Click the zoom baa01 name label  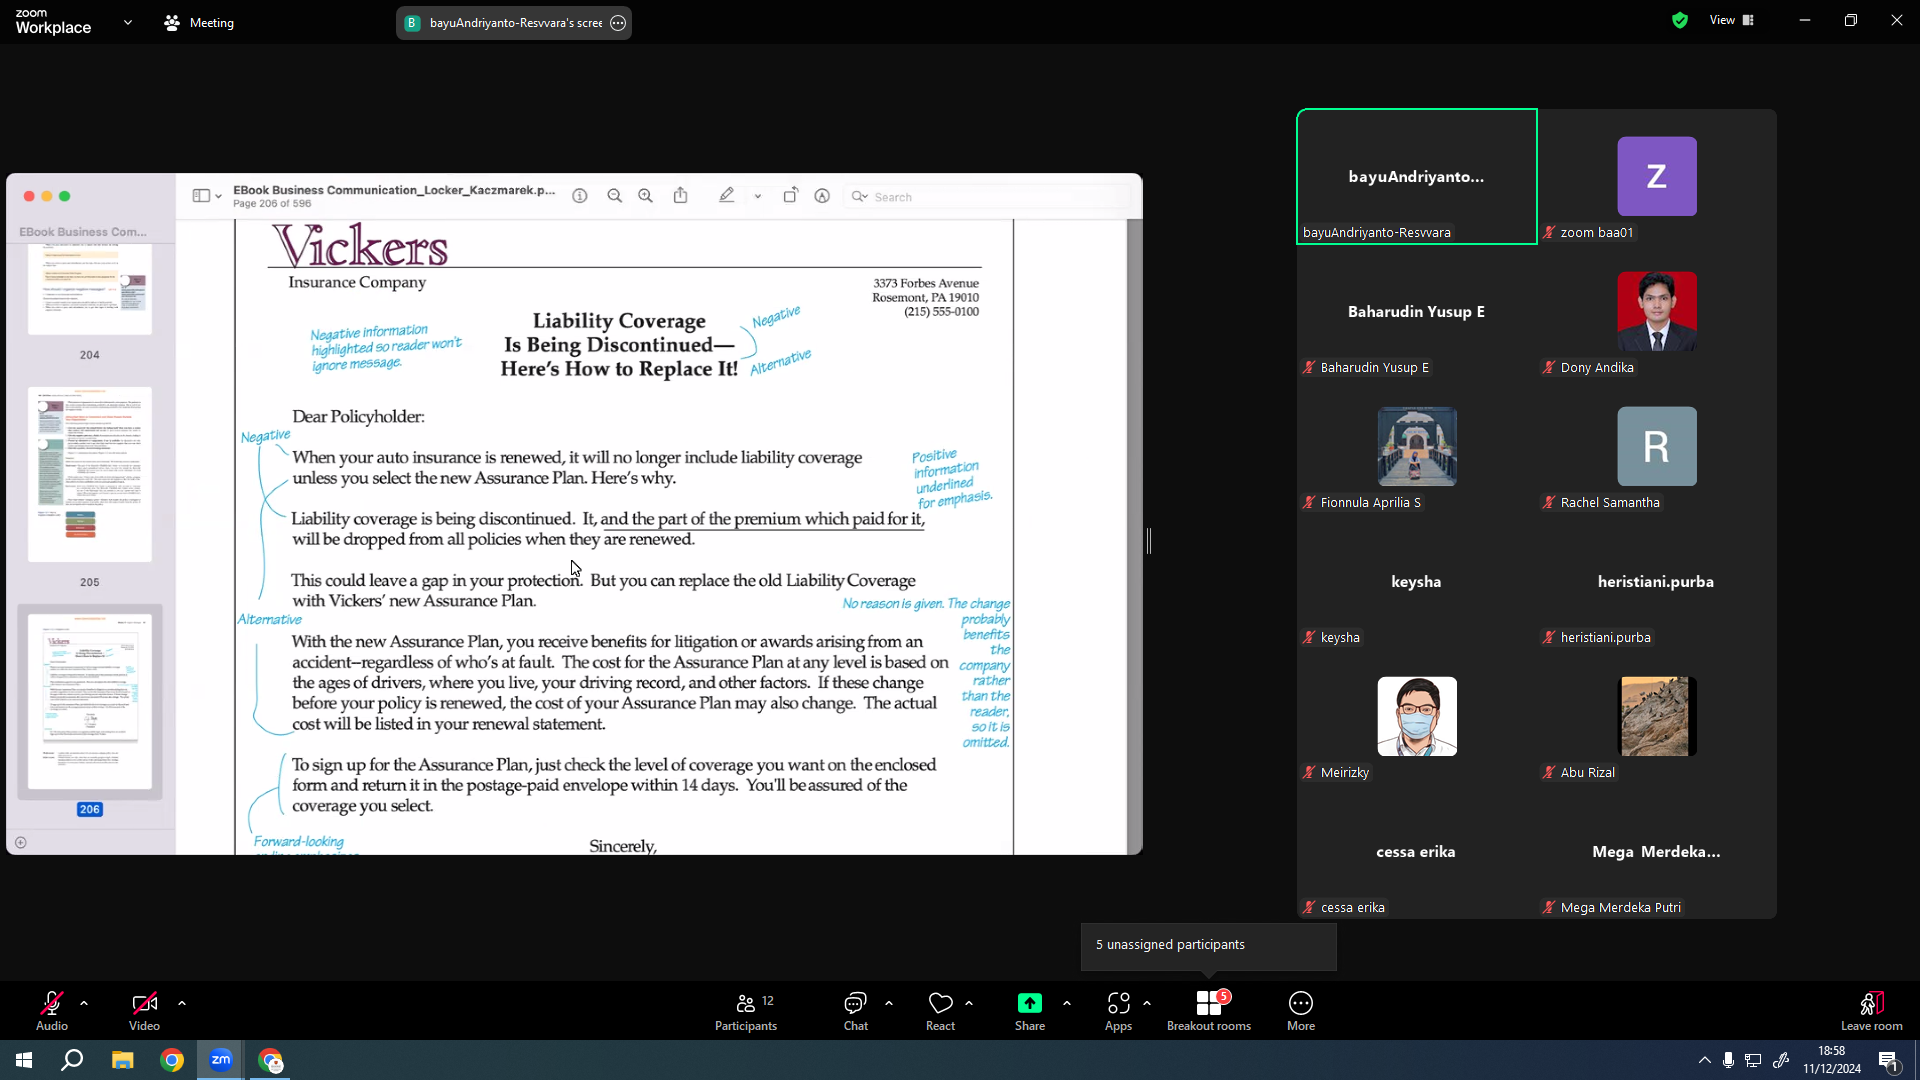pos(1596,233)
